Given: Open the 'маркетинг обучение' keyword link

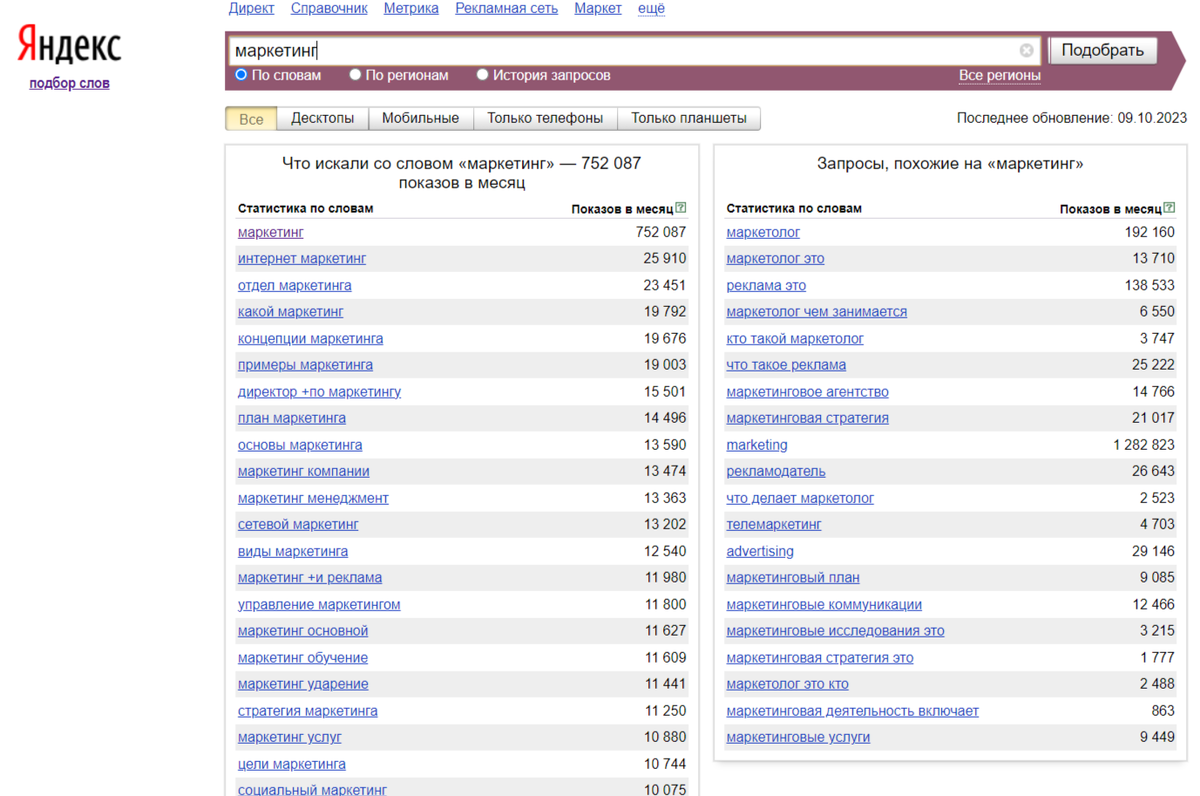Looking at the screenshot, I should pyautogui.click(x=303, y=658).
